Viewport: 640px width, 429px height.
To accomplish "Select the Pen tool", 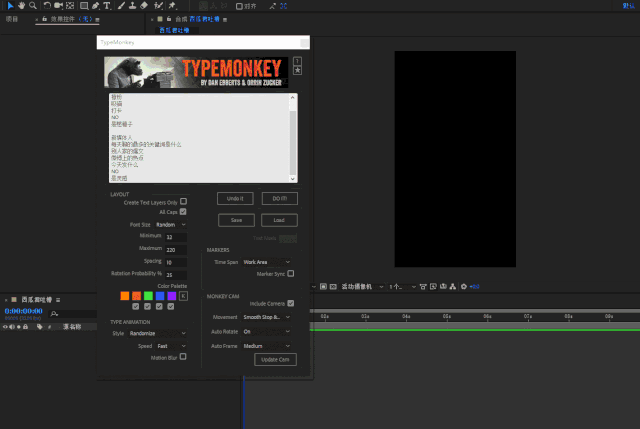I will 96,6.
